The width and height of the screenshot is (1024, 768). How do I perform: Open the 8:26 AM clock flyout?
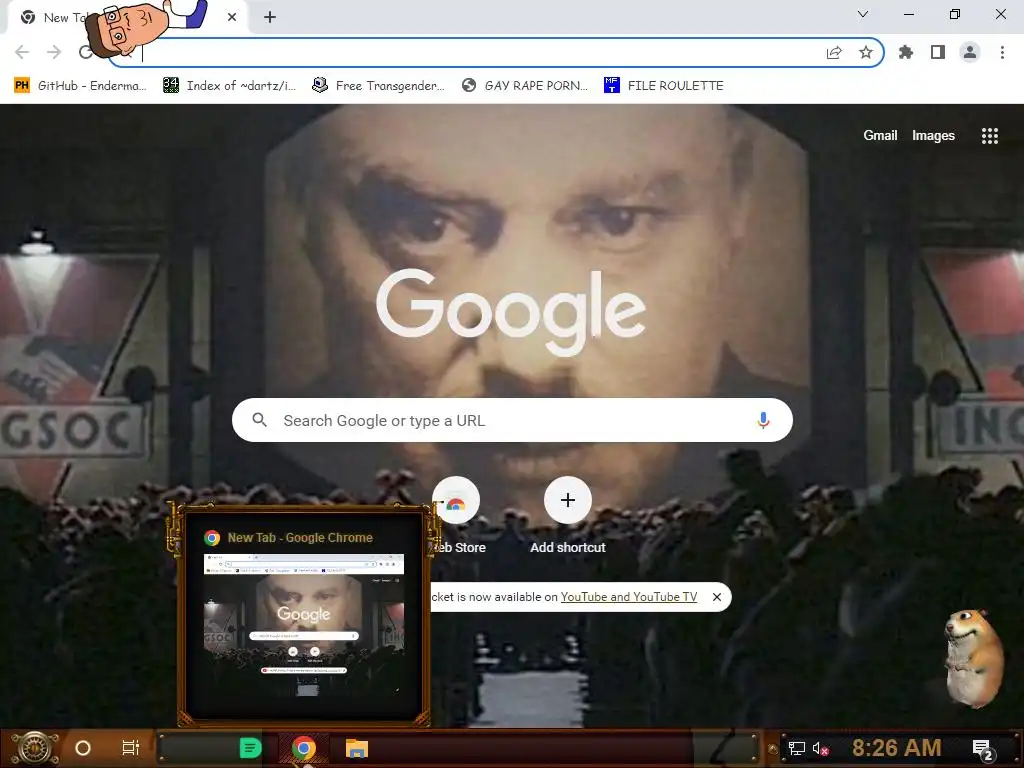tap(897, 747)
